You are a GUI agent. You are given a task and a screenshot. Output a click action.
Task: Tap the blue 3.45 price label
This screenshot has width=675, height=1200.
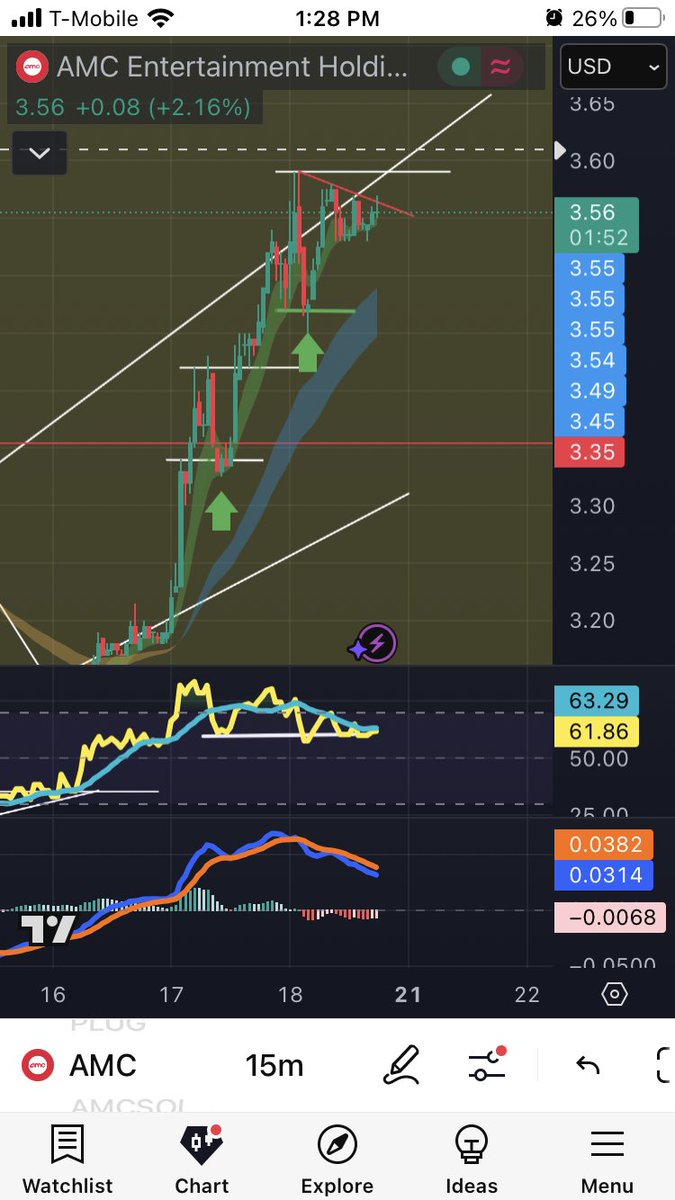pyautogui.click(x=588, y=421)
